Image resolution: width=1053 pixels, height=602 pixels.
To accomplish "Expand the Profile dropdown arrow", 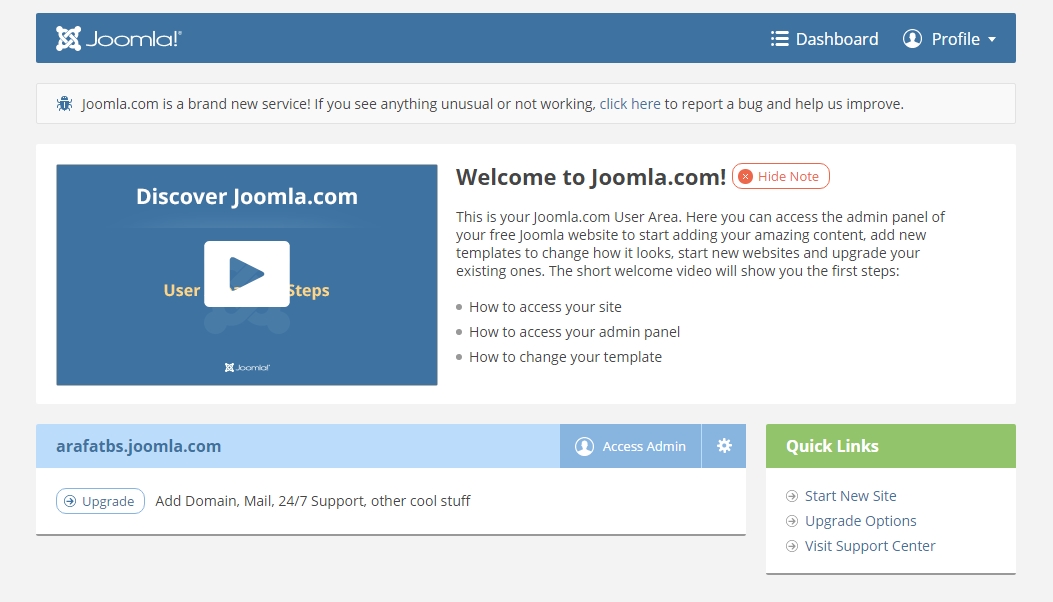I will click(x=992, y=40).
